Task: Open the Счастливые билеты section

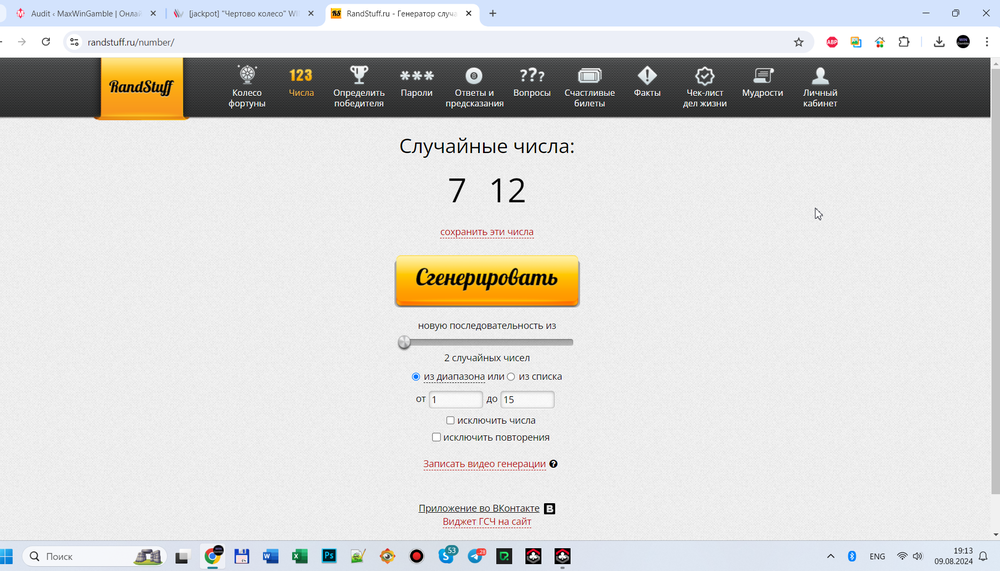Action: tap(590, 76)
